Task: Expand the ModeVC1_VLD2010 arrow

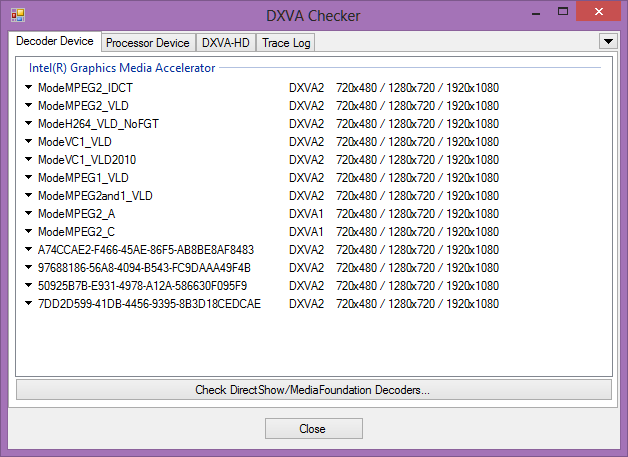Action: (x=29, y=160)
